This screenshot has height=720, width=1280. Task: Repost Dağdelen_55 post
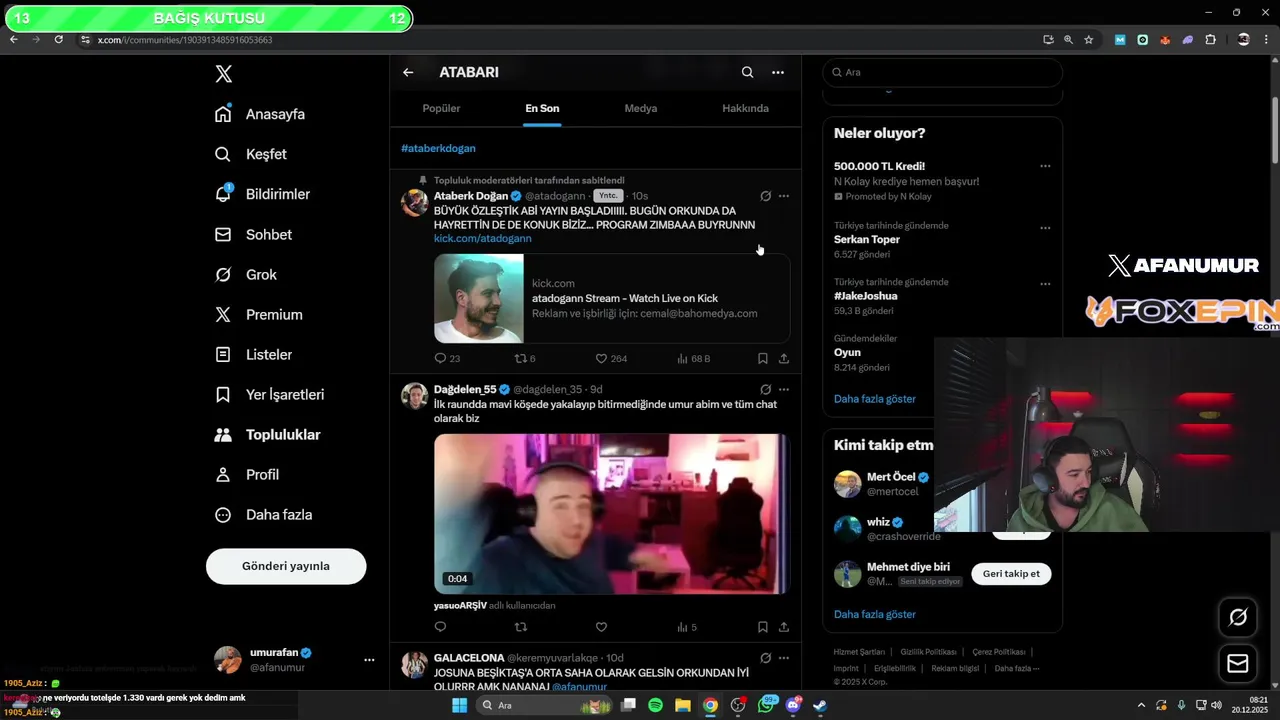click(520, 627)
